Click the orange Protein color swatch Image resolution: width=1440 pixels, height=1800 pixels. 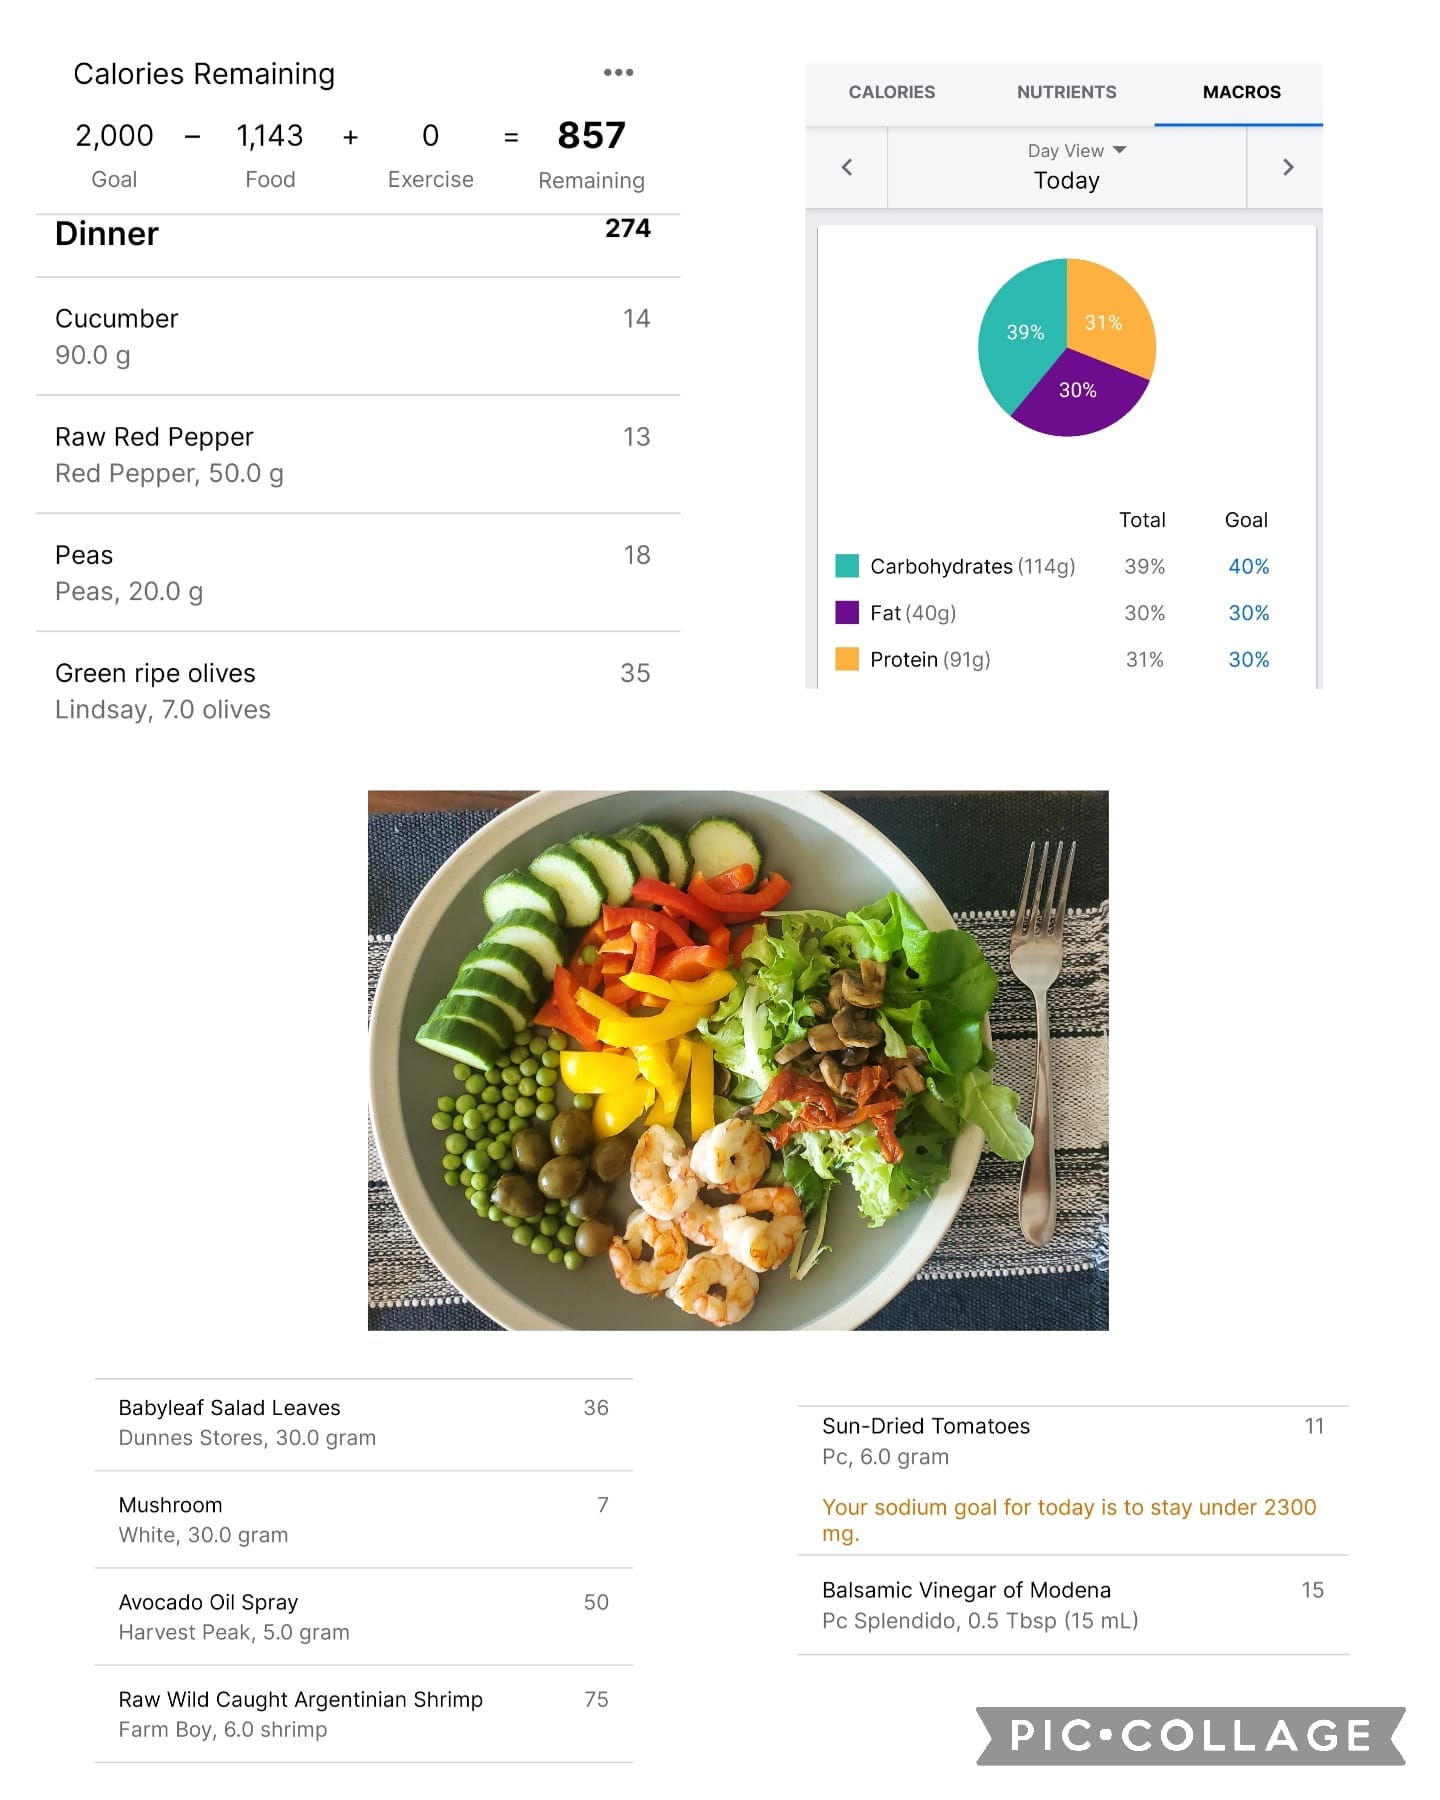pyautogui.click(x=847, y=659)
